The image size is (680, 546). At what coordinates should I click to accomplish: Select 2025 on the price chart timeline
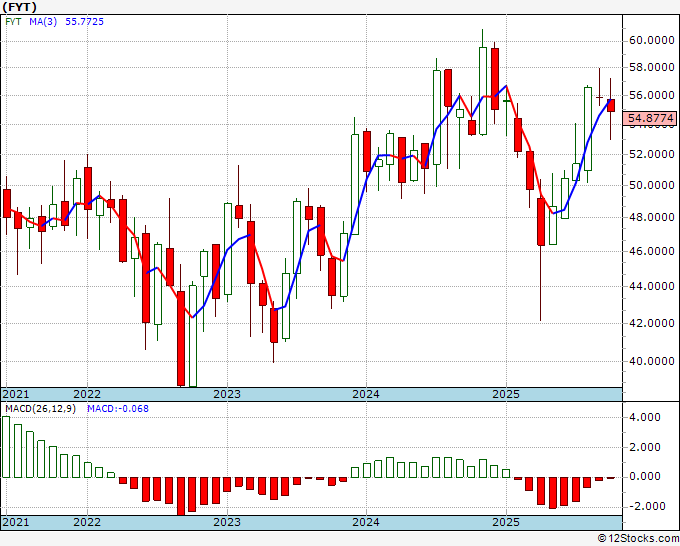click(x=506, y=394)
